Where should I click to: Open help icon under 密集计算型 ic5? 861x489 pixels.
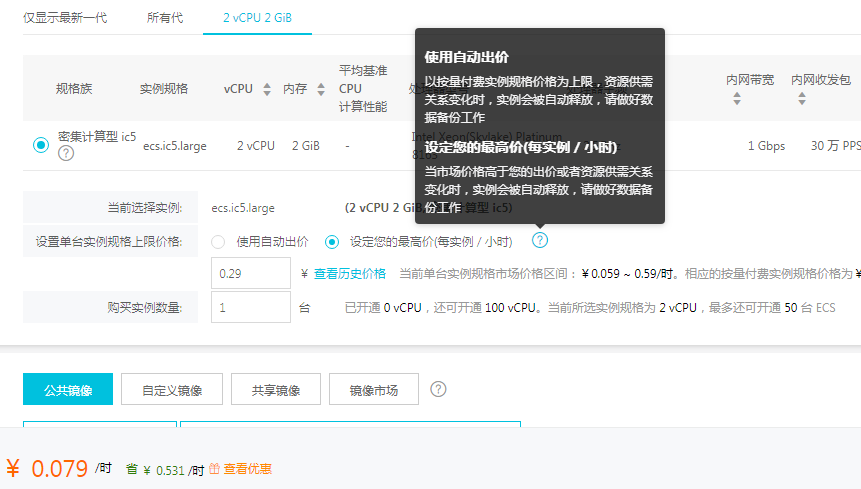(66, 153)
